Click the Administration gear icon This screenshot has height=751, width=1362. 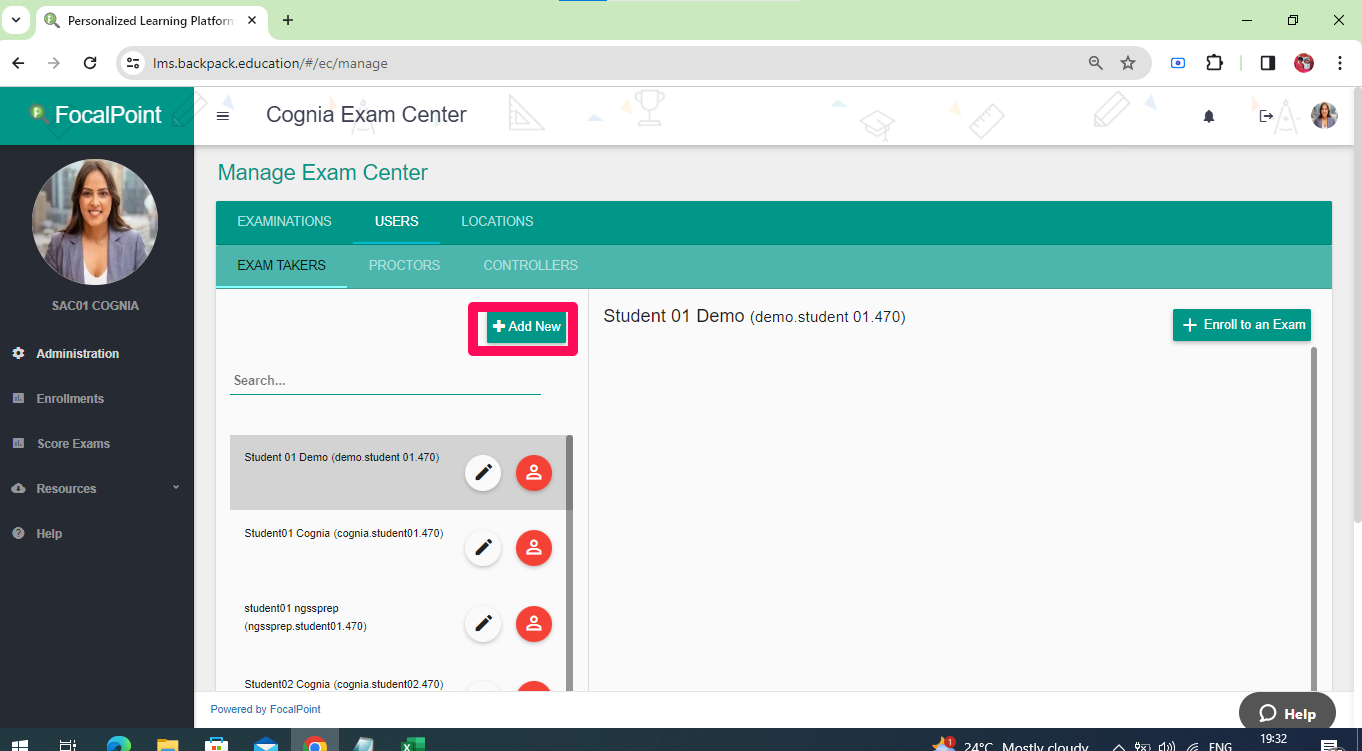[x=18, y=353]
